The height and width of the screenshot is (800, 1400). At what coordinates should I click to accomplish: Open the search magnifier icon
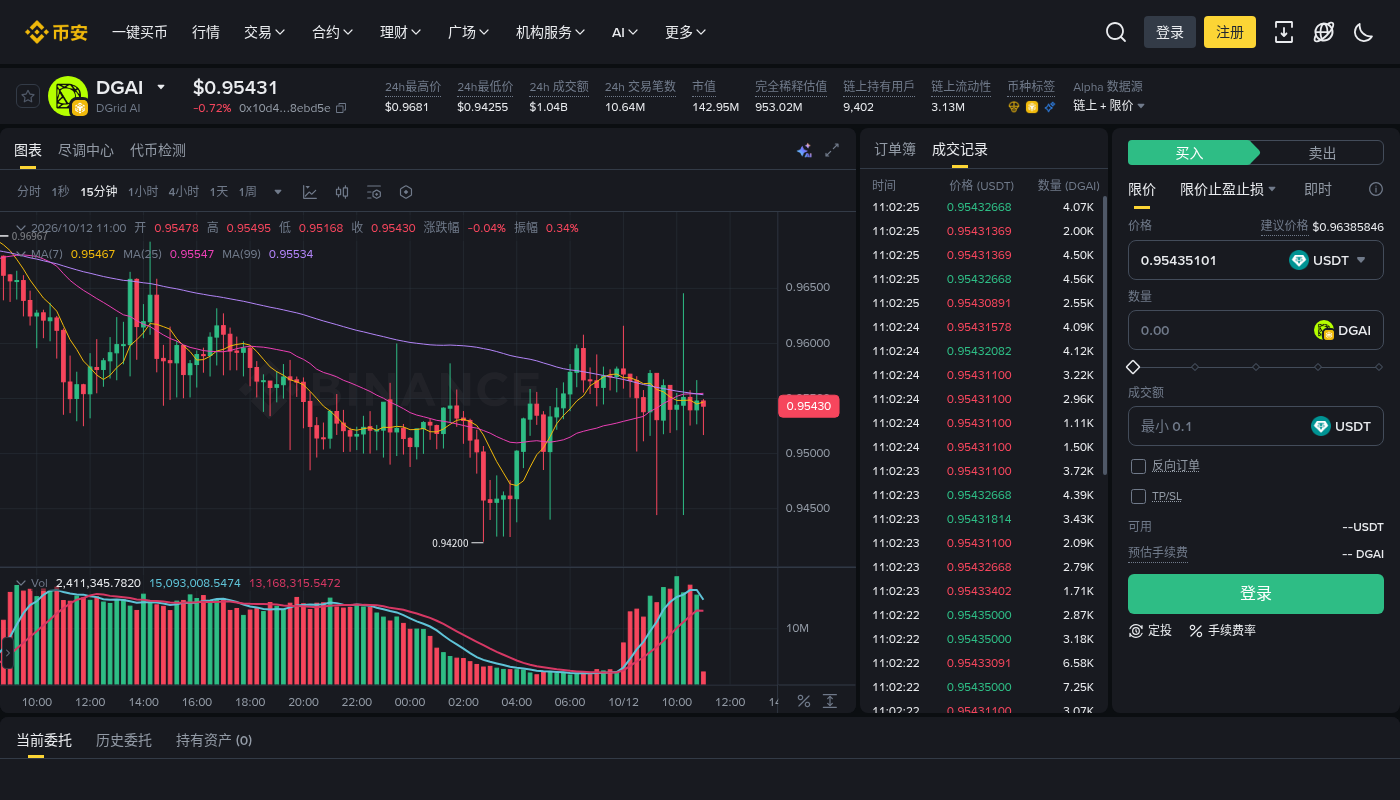pos(1116,32)
